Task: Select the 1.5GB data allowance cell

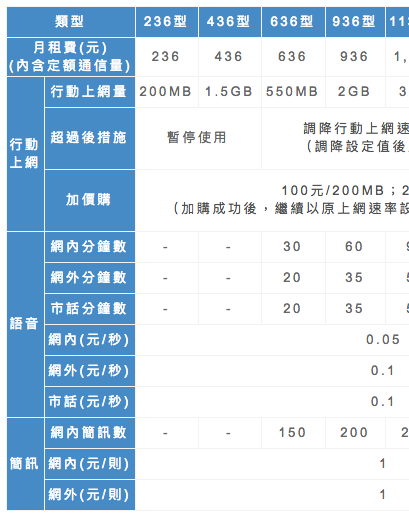Action: (x=229, y=92)
